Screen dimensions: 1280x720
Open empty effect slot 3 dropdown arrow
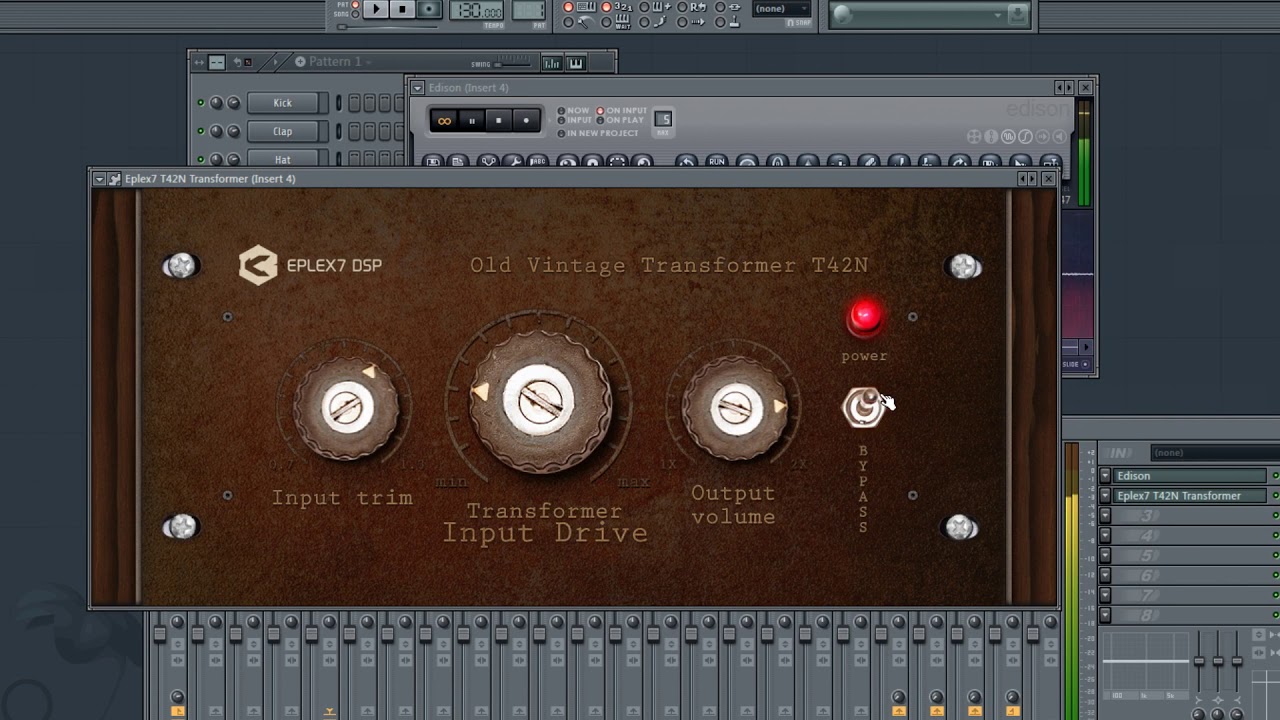(x=1105, y=516)
